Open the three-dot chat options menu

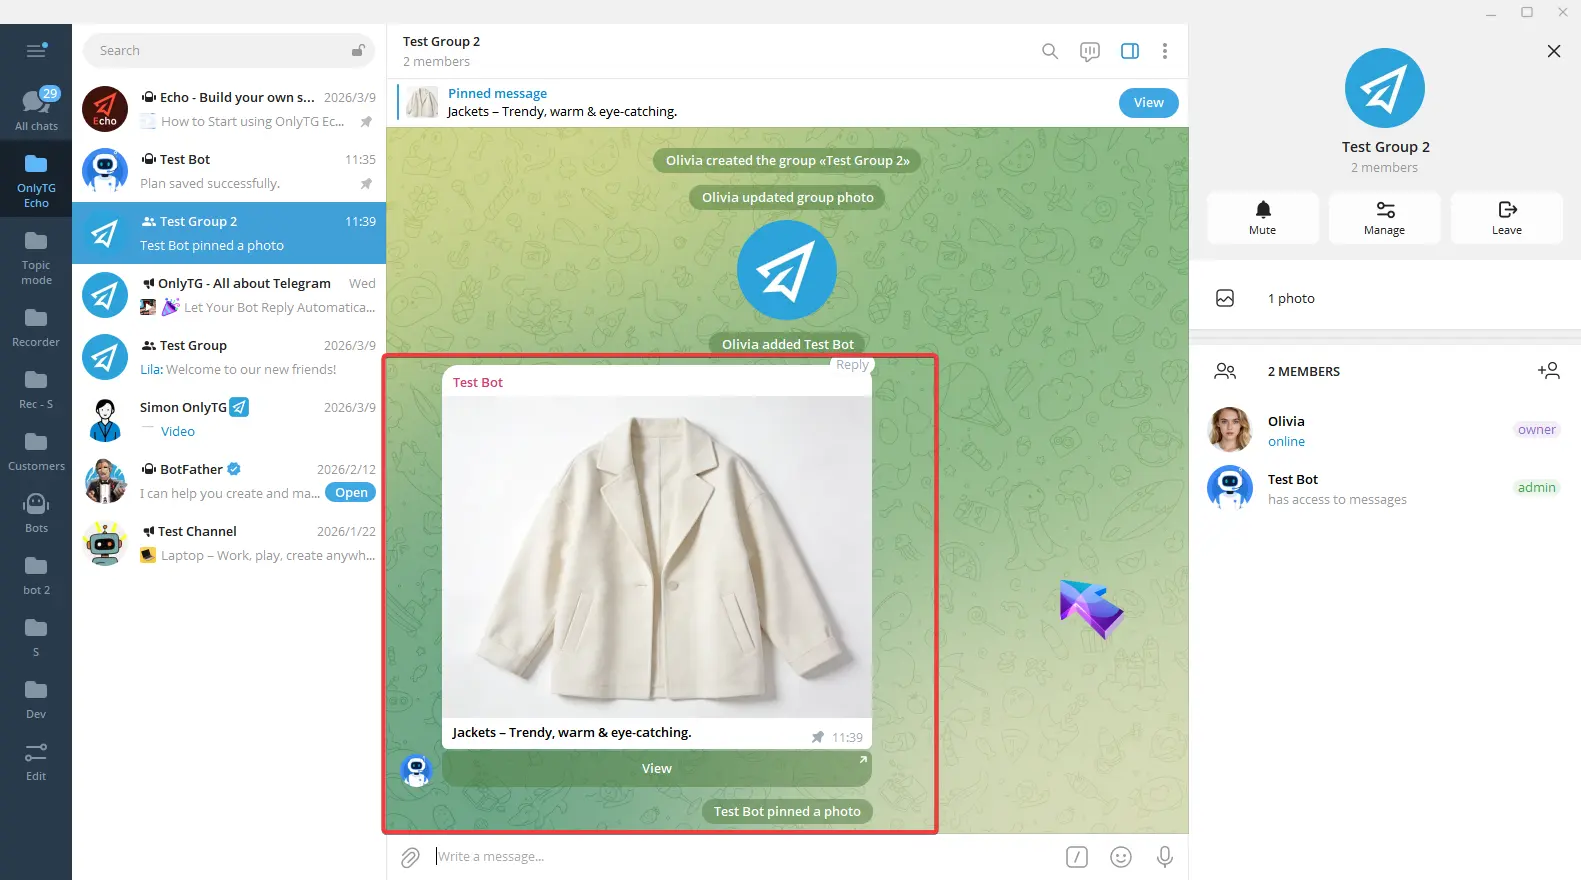coord(1164,51)
